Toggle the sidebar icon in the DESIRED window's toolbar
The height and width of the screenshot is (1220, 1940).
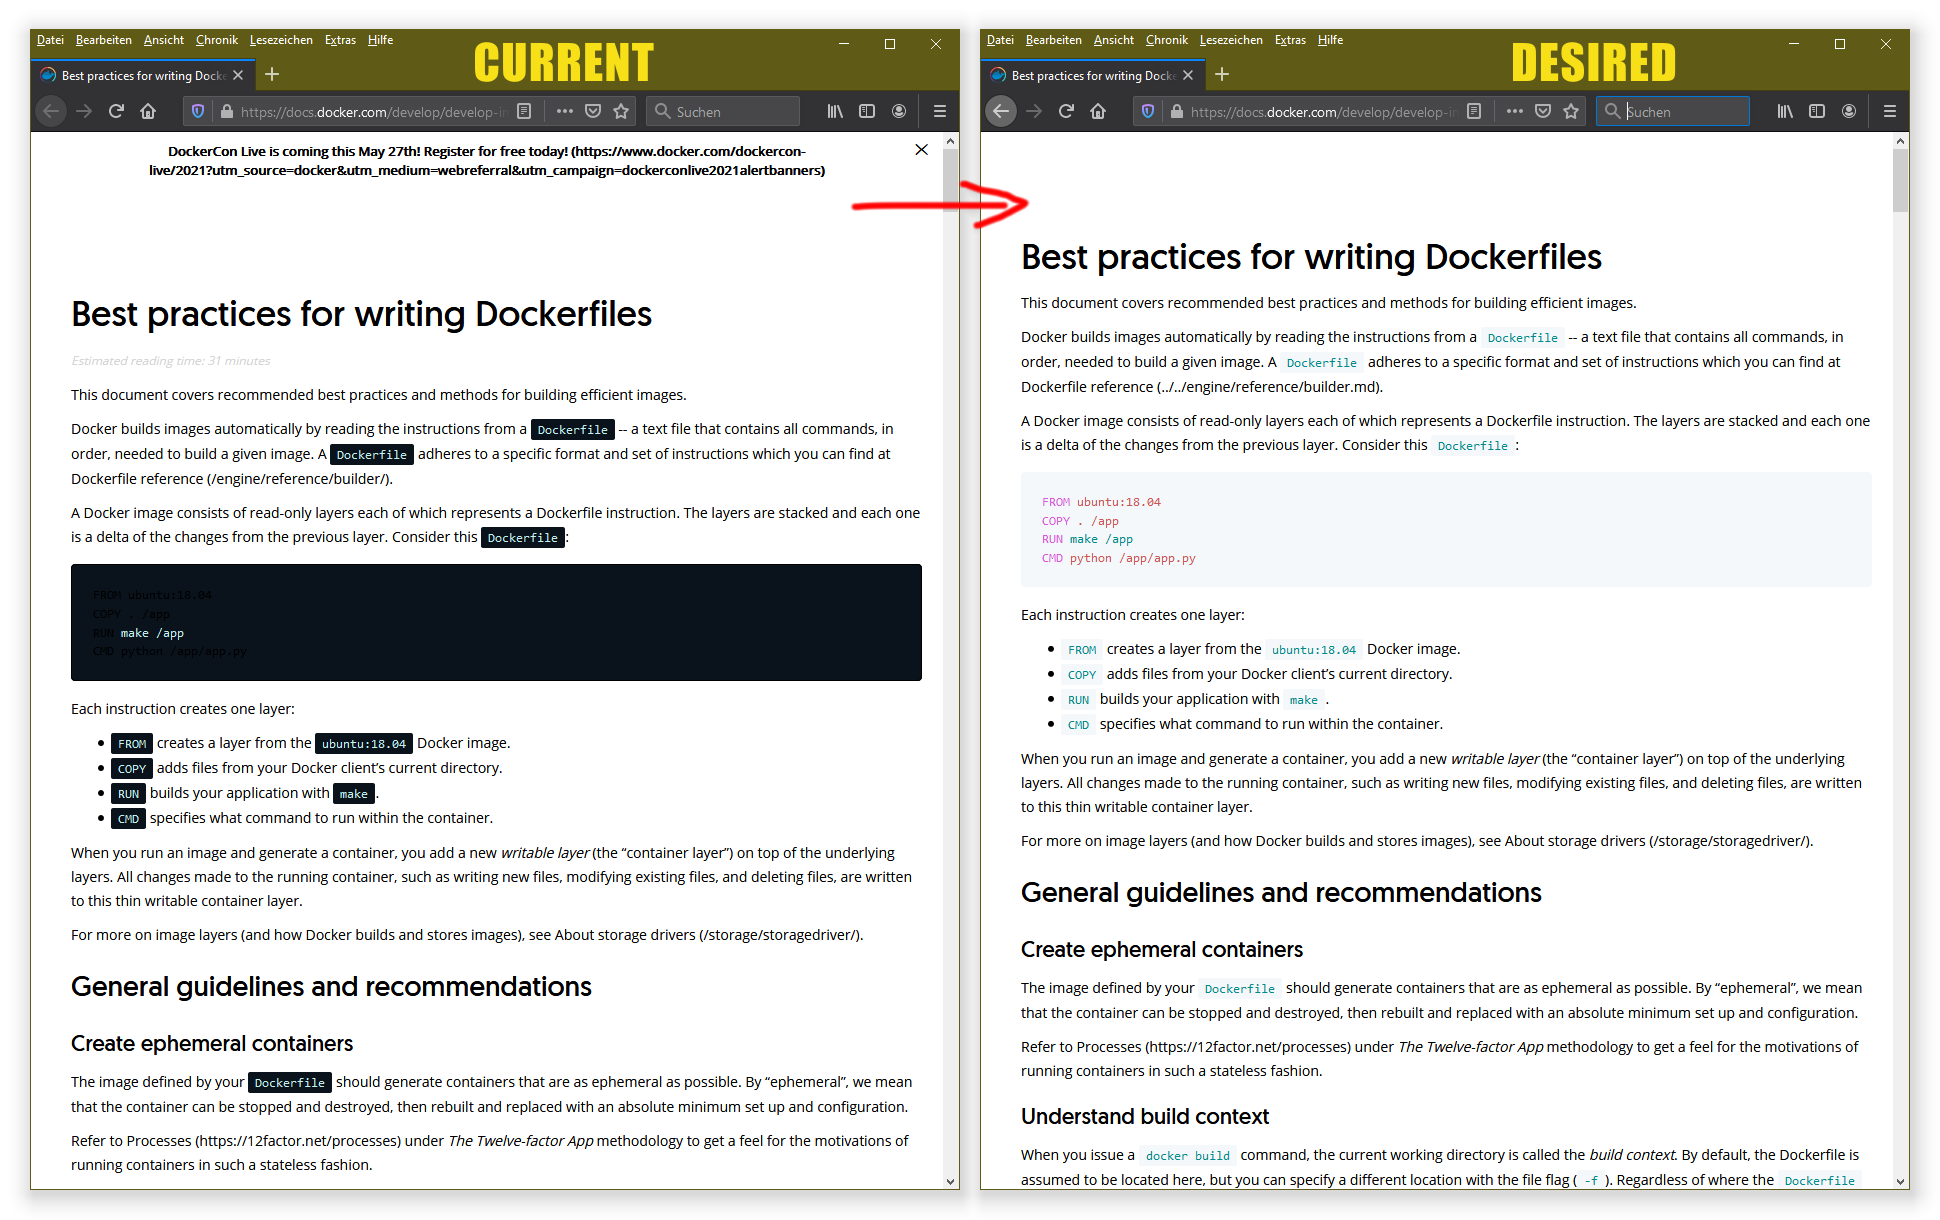[x=1817, y=111]
